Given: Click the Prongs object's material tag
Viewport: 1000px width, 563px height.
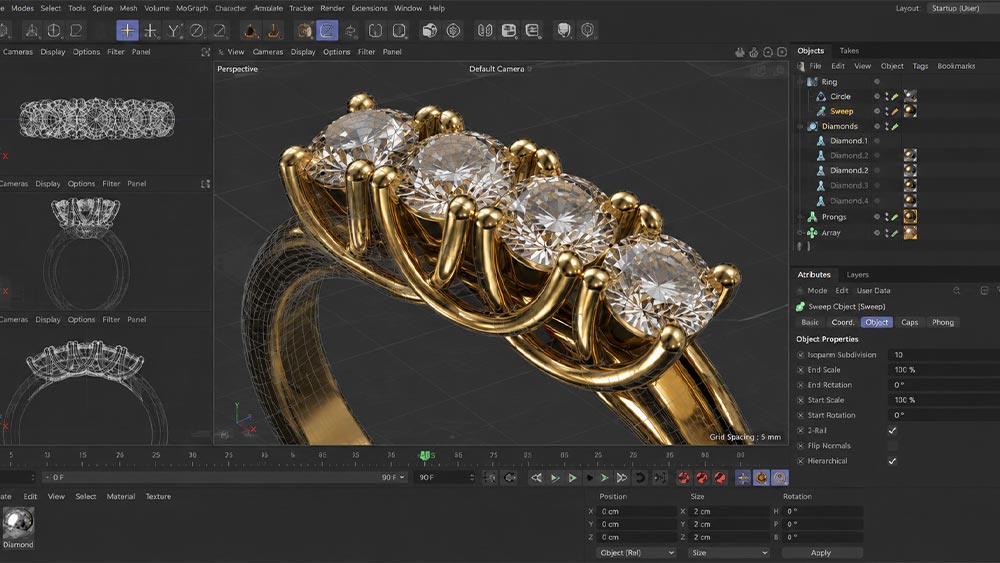Looking at the screenshot, I should 910,217.
